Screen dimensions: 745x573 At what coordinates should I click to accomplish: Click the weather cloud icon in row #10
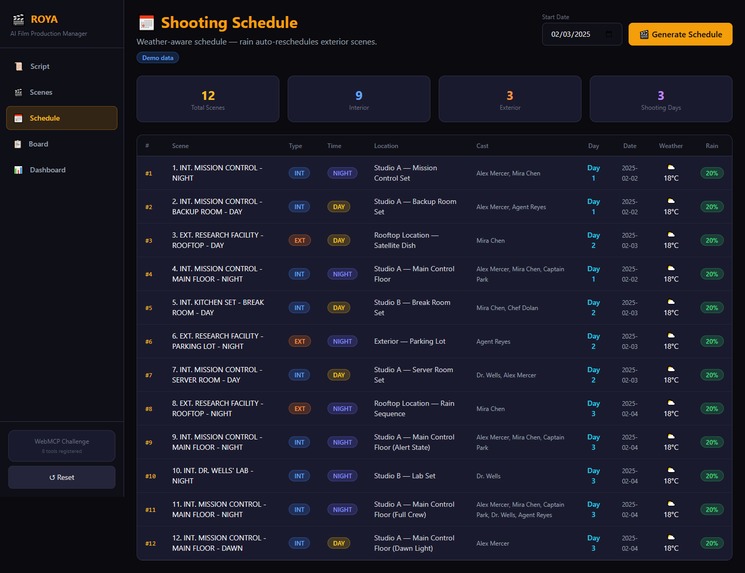click(x=671, y=470)
